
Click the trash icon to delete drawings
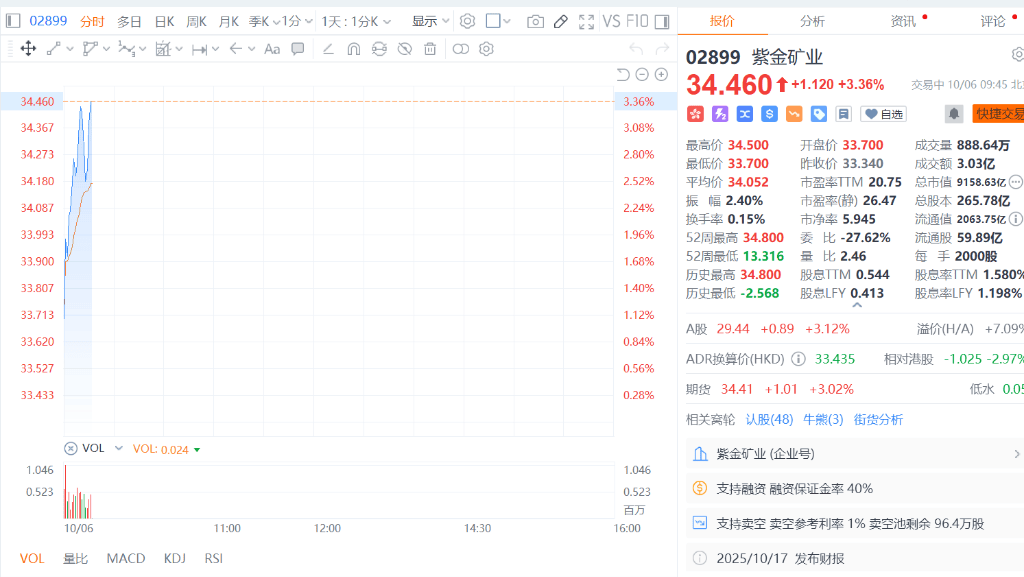[430, 48]
